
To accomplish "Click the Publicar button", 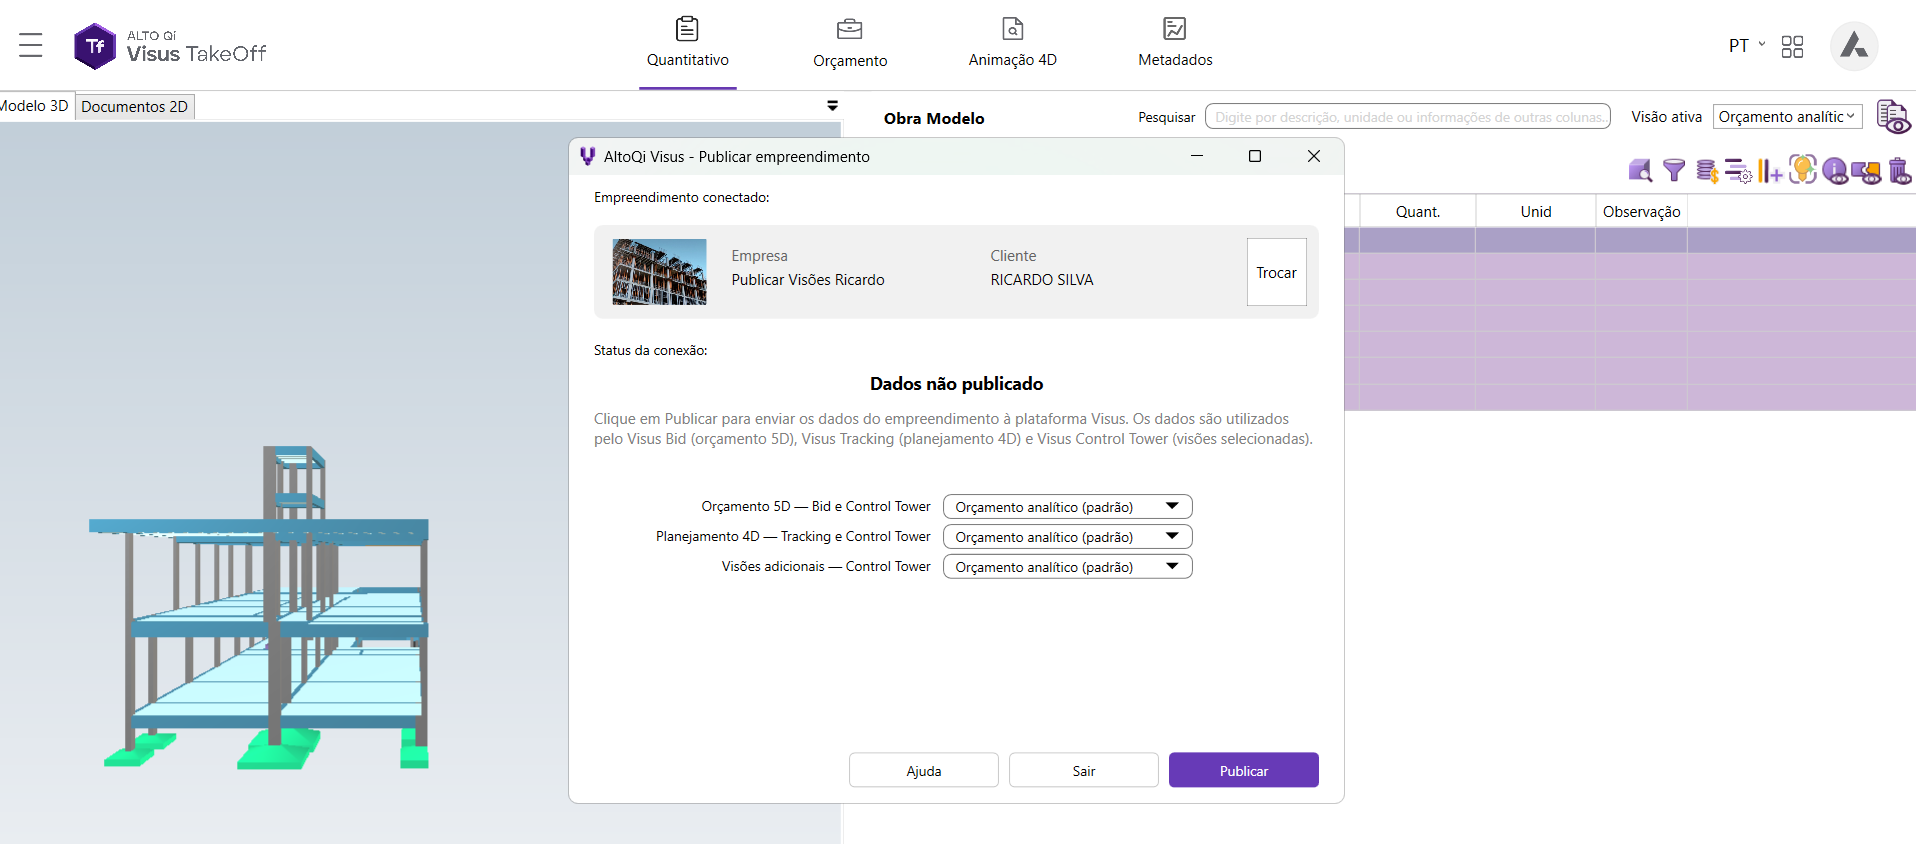I will tap(1244, 770).
